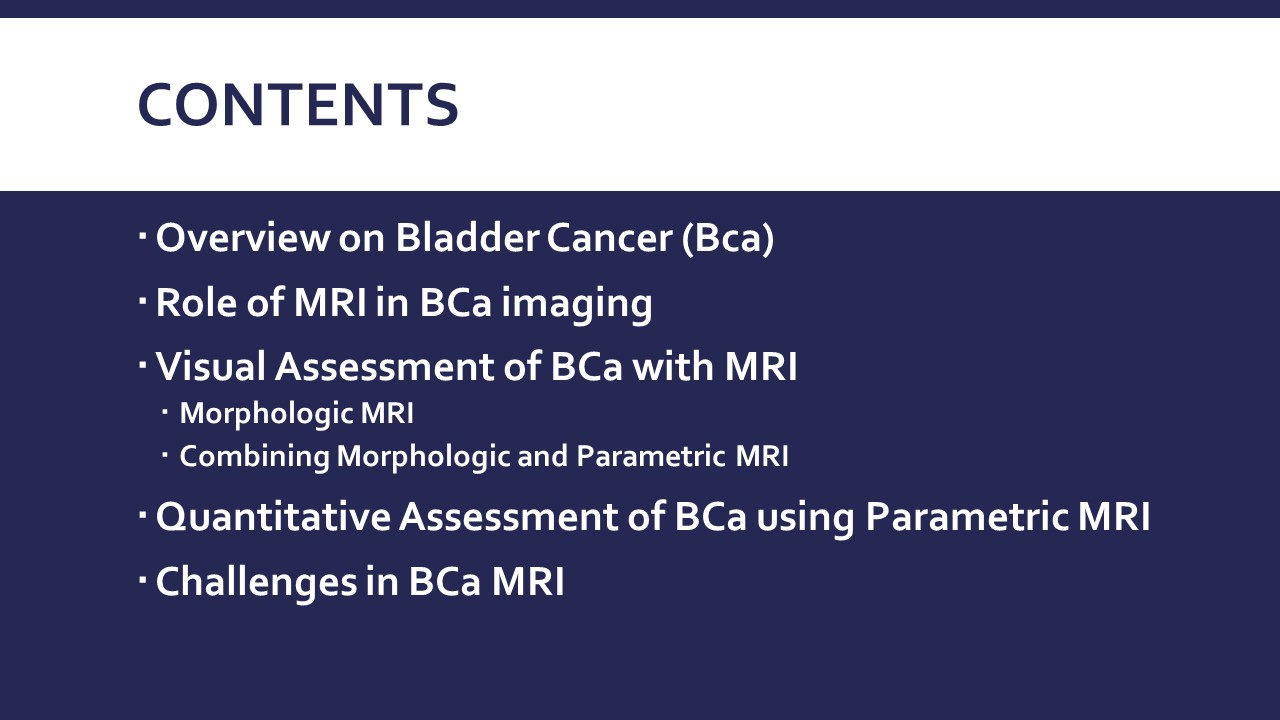The width and height of the screenshot is (1280, 720).
Task: Click the bullet marker before Role of MRI
Action: (143, 300)
